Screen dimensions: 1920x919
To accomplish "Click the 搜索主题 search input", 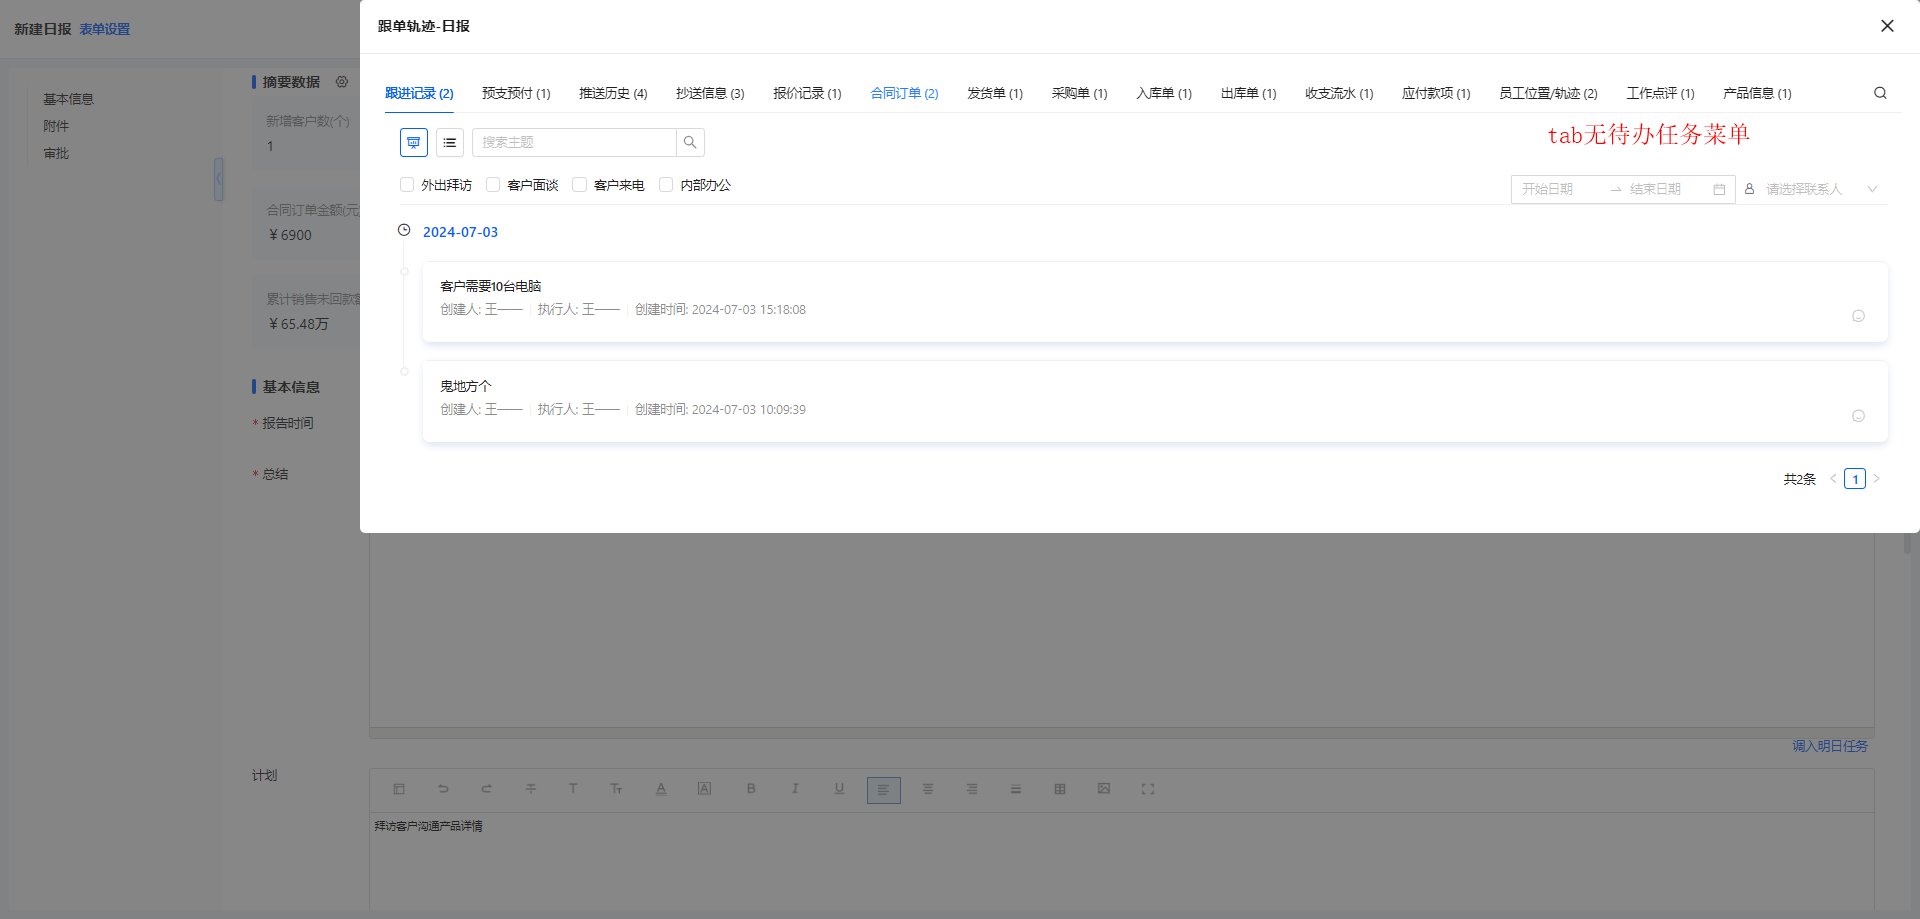I will click(x=574, y=143).
